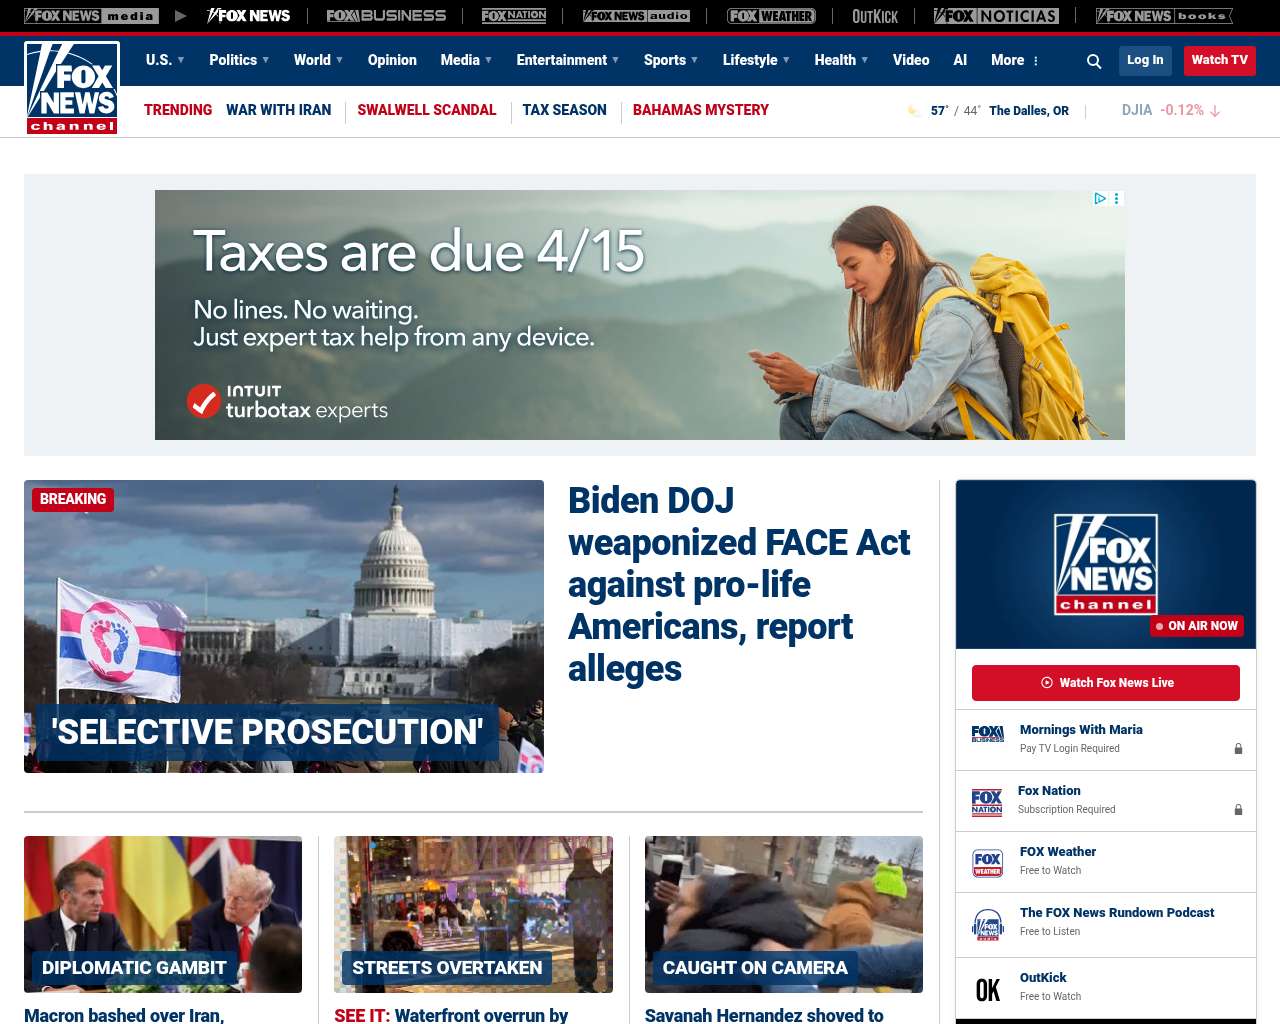Click the Diplomatic Gambit story thumbnail
The width and height of the screenshot is (1280, 1024).
pyautogui.click(x=163, y=914)
